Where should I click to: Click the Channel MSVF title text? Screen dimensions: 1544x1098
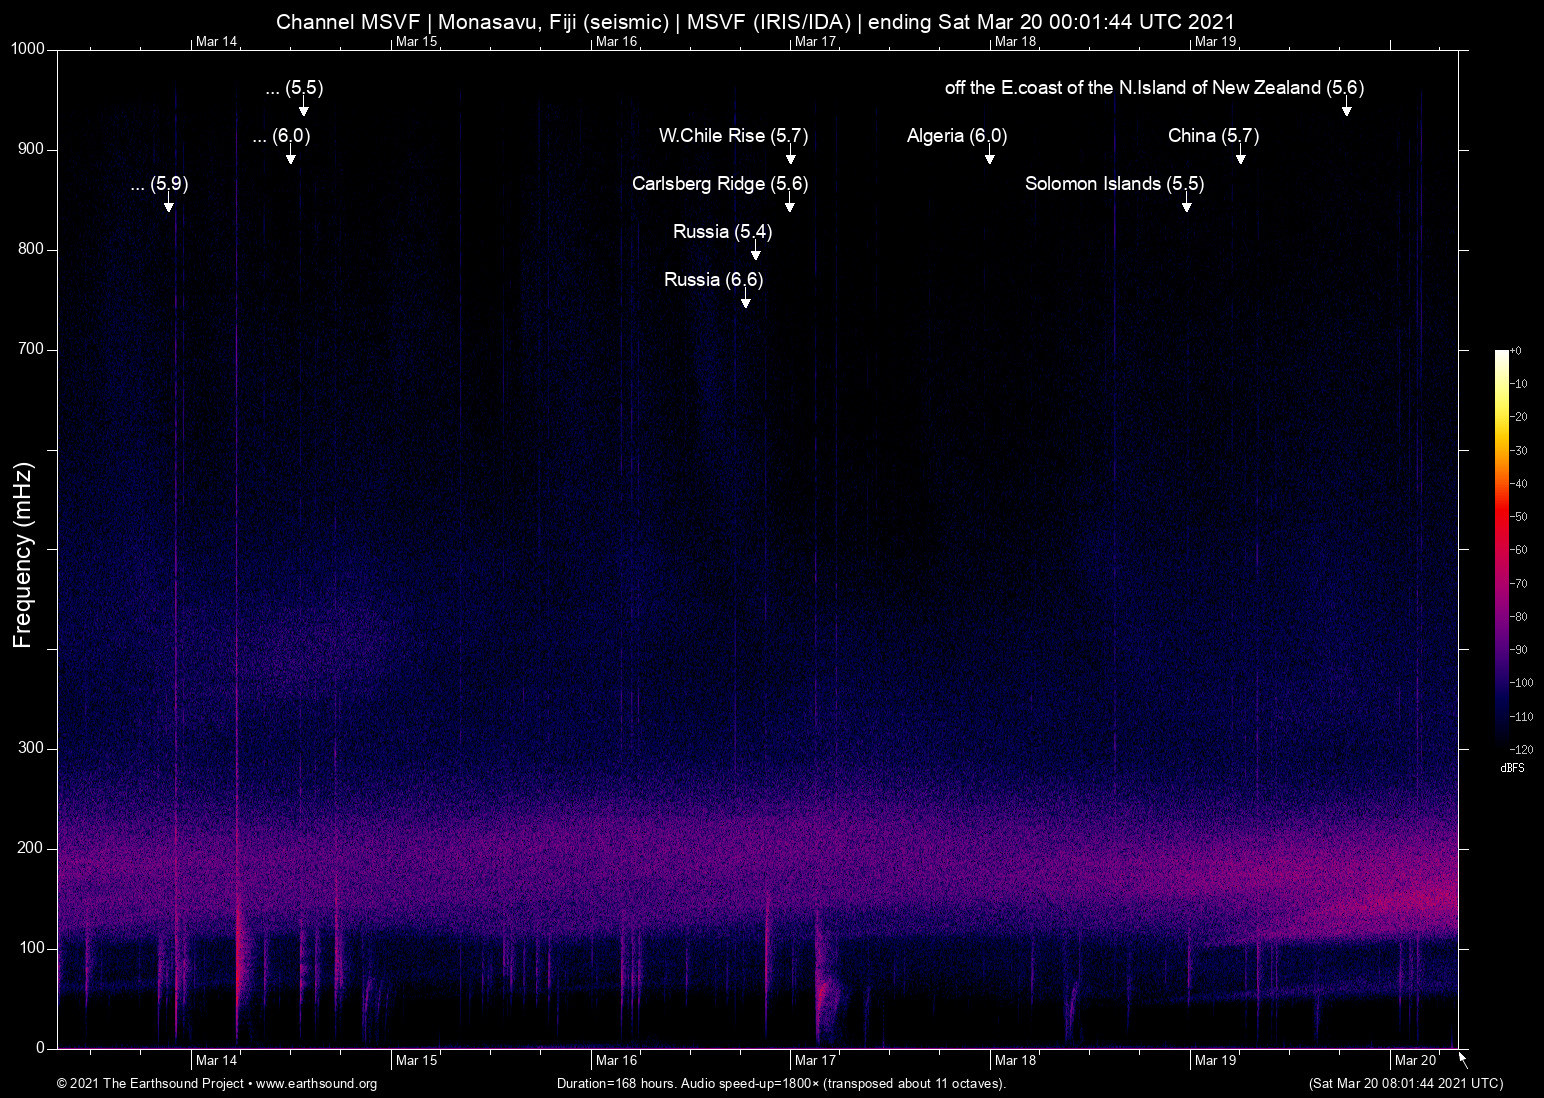click(755, 21)
